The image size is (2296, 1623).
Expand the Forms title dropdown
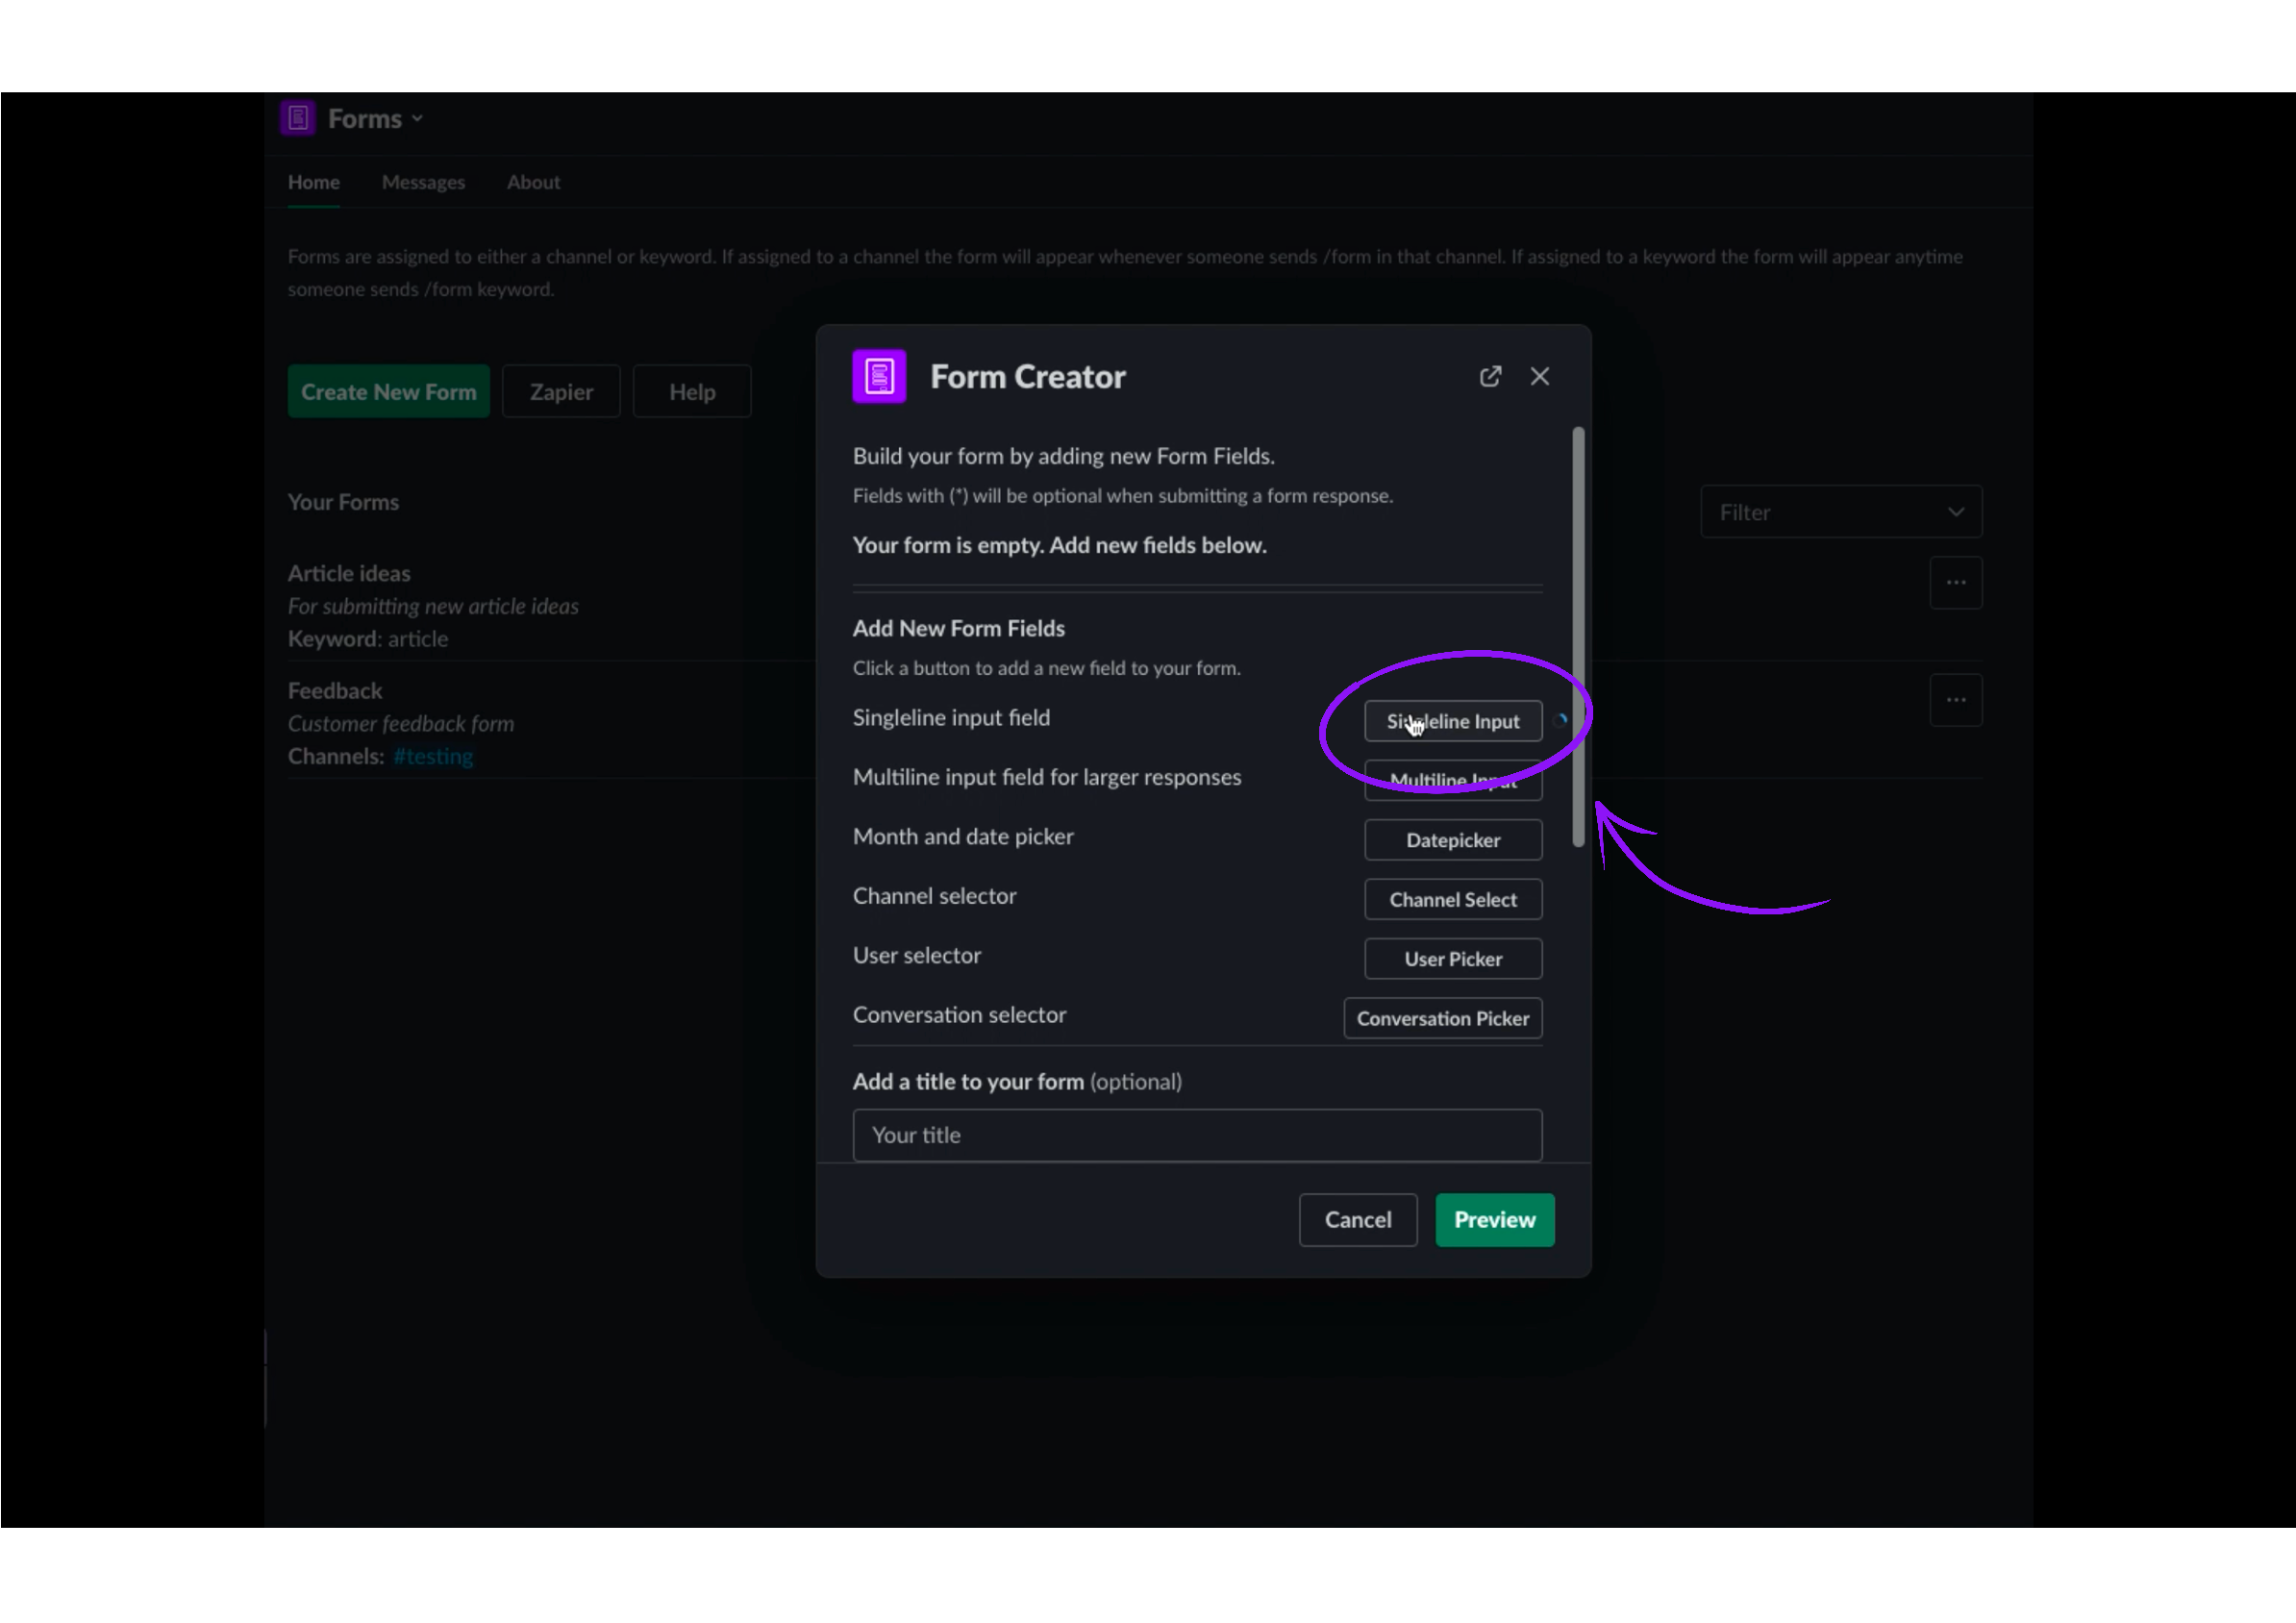click(417, 117)
